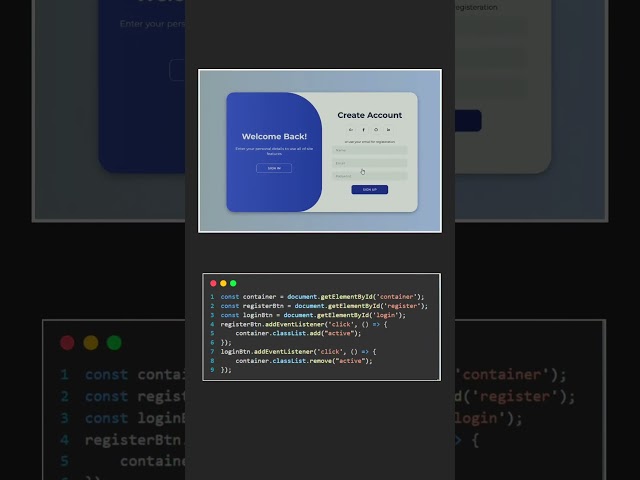This screenshot has height=480, width=640.
Task: Focus the Name input field
Action: pyautogui.click(x=370, y=150)
